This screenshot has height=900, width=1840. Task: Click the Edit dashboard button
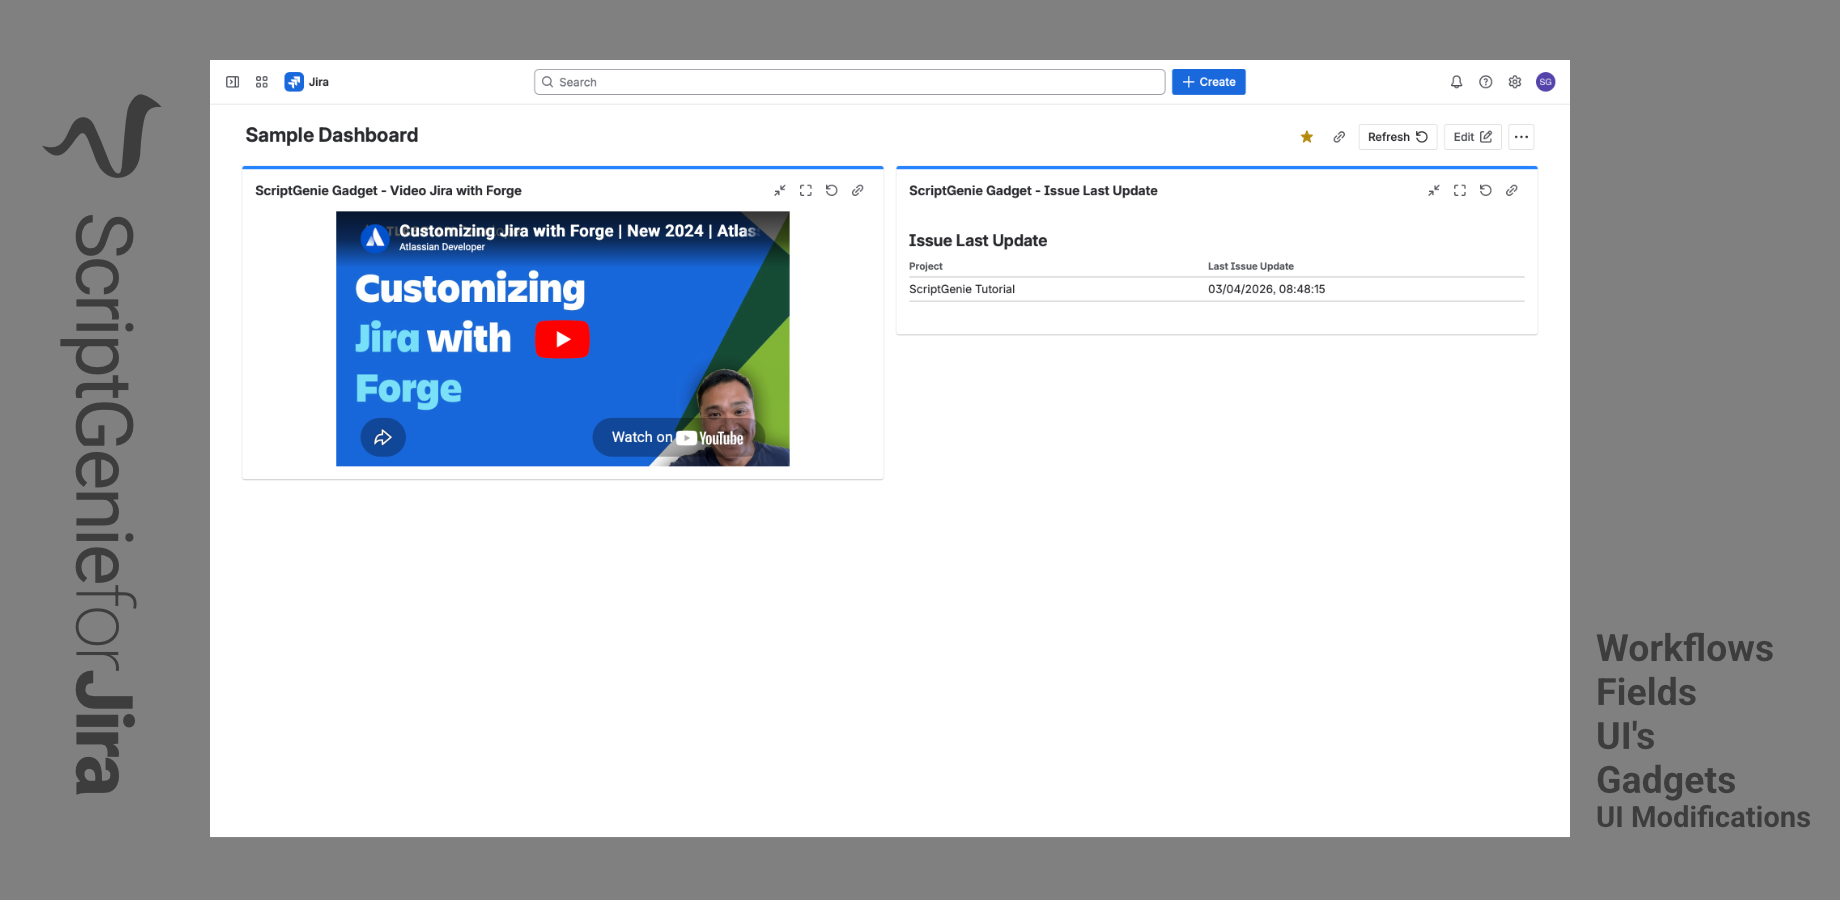point(1472,137)
